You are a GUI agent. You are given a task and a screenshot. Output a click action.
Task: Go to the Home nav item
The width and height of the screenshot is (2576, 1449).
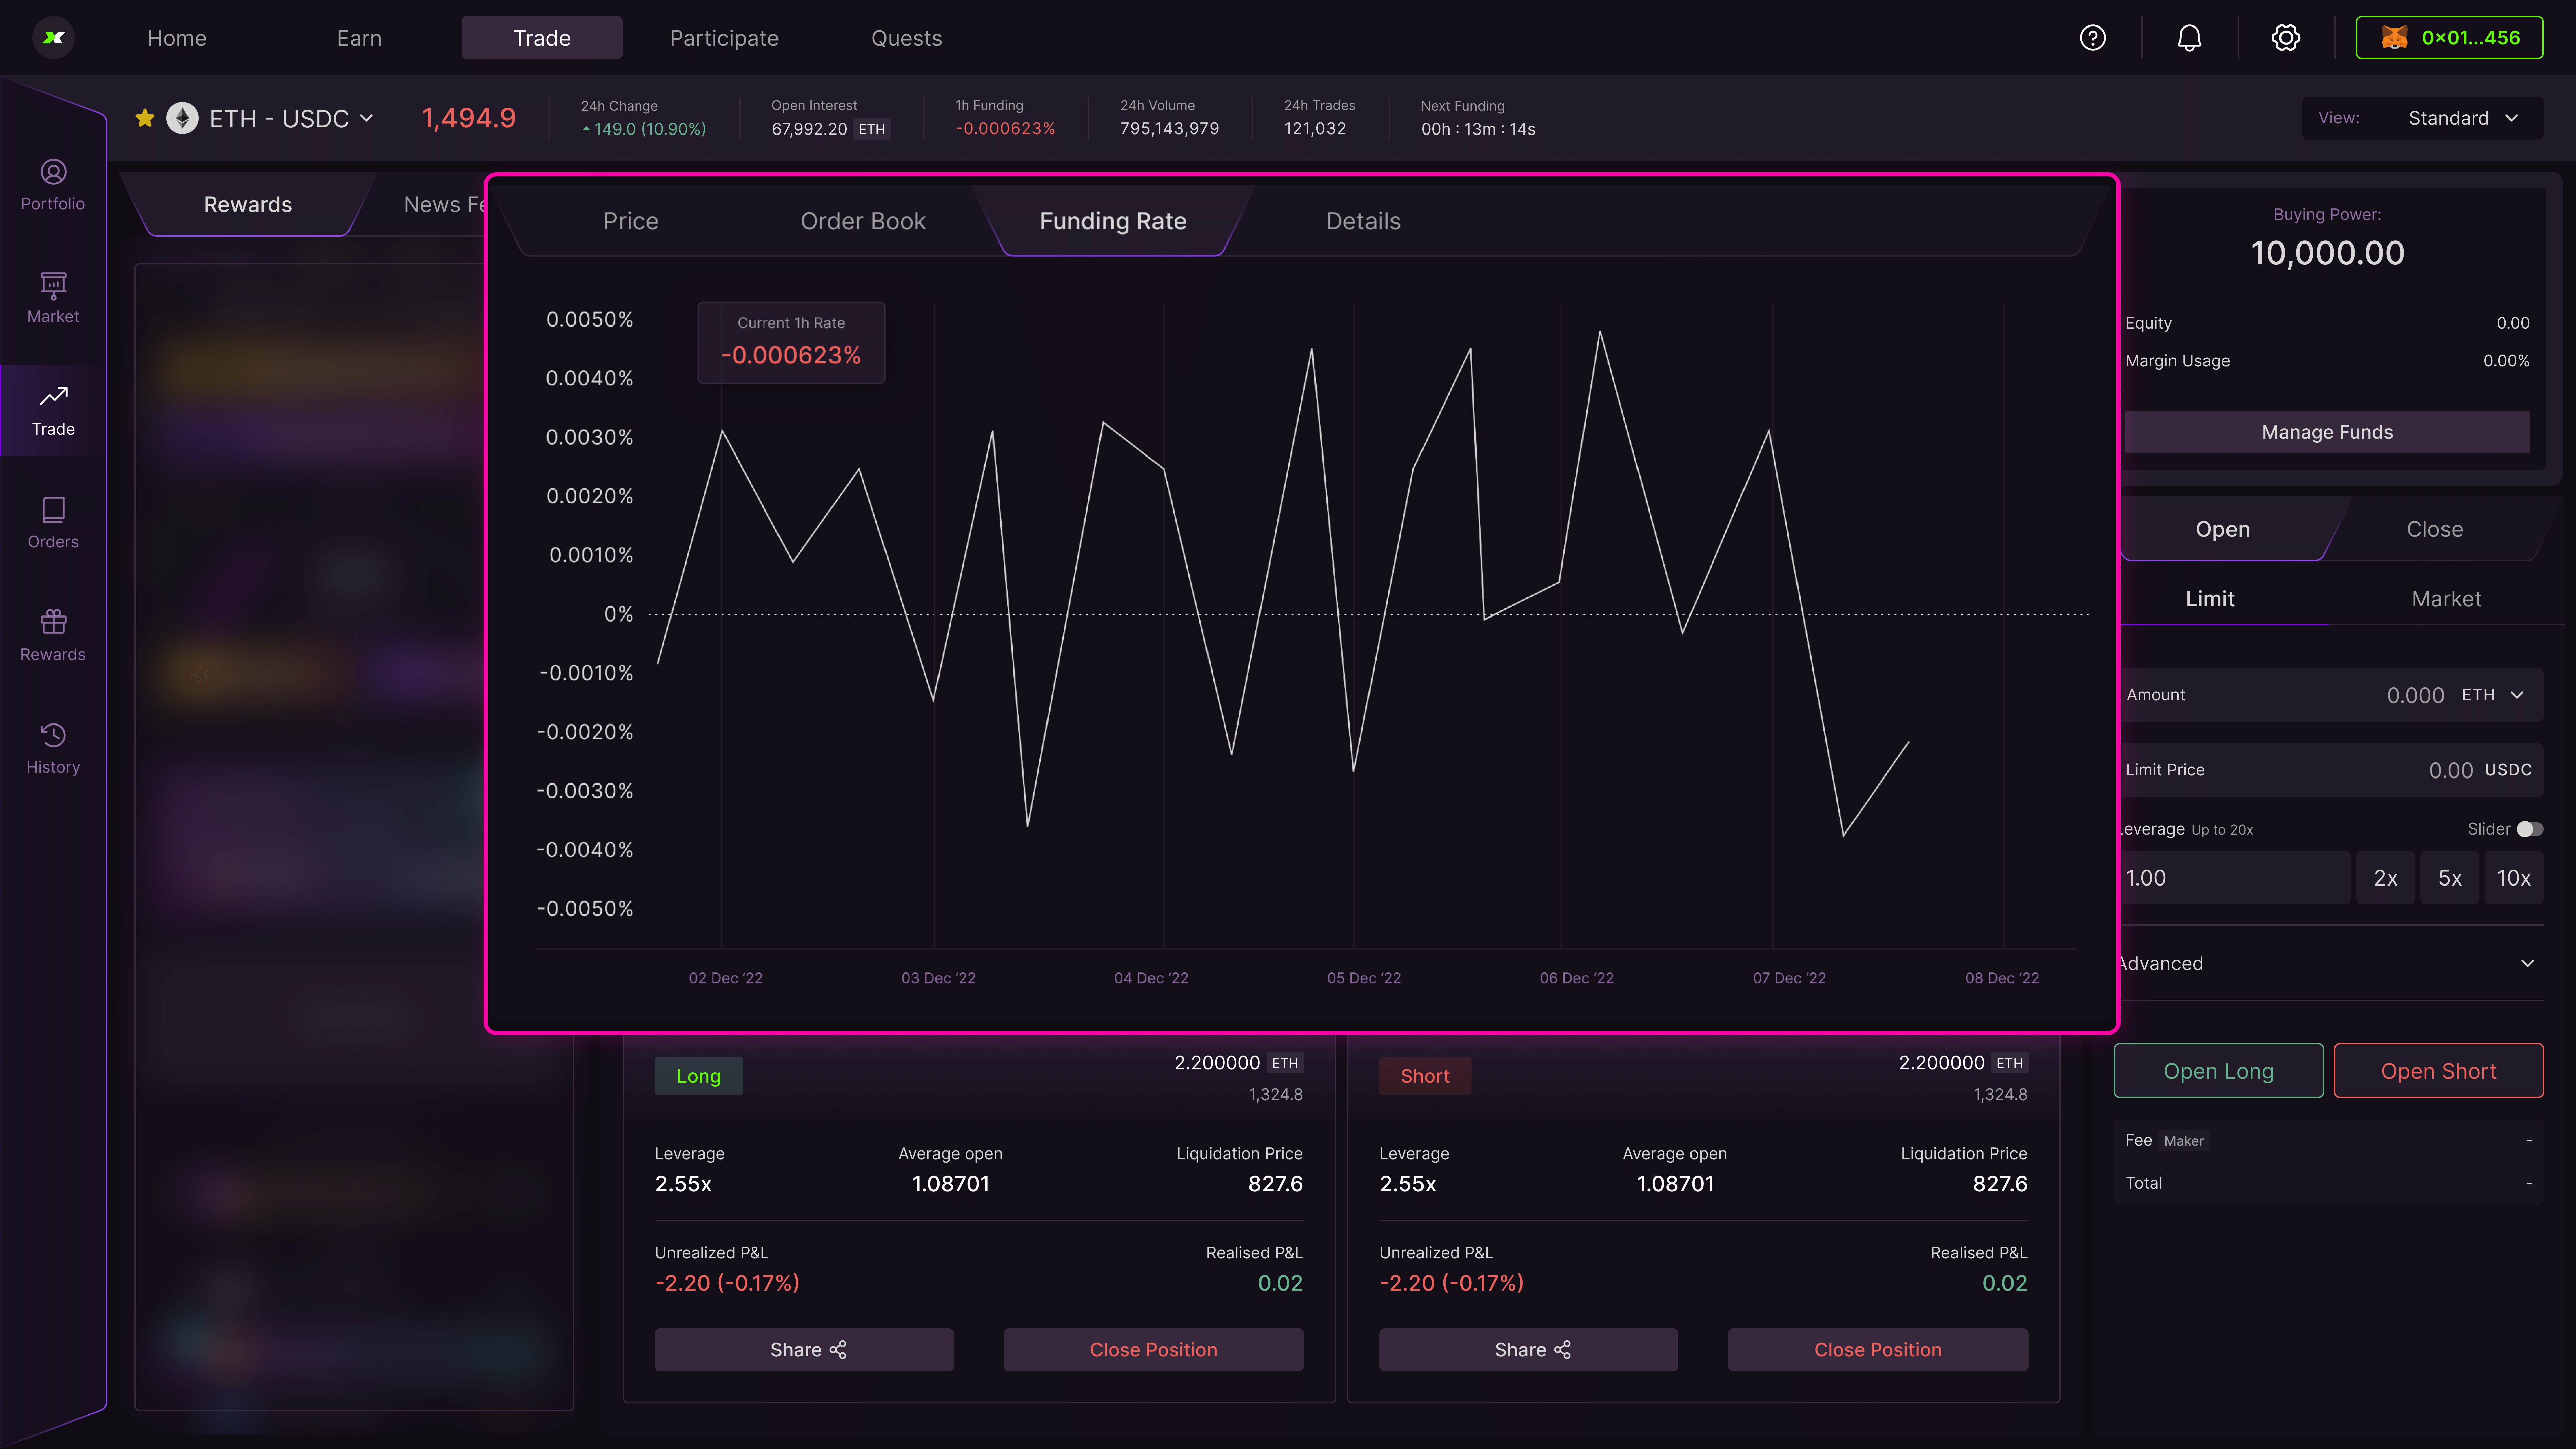tap(177, 38)
